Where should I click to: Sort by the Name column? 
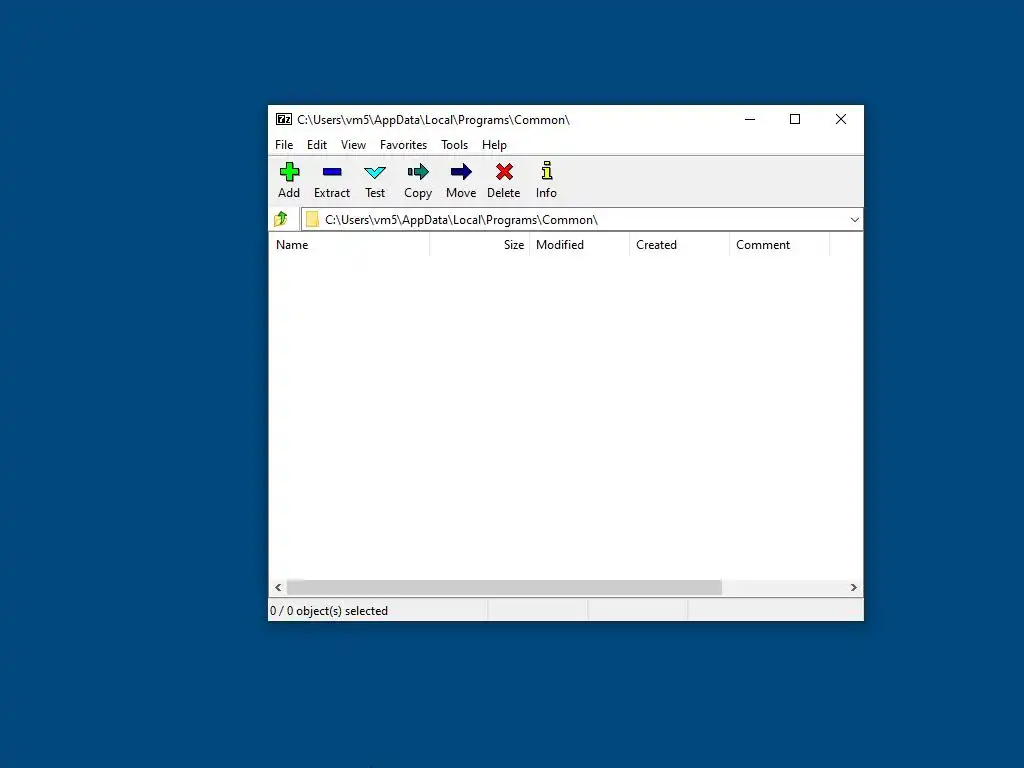tap(349, 245)
